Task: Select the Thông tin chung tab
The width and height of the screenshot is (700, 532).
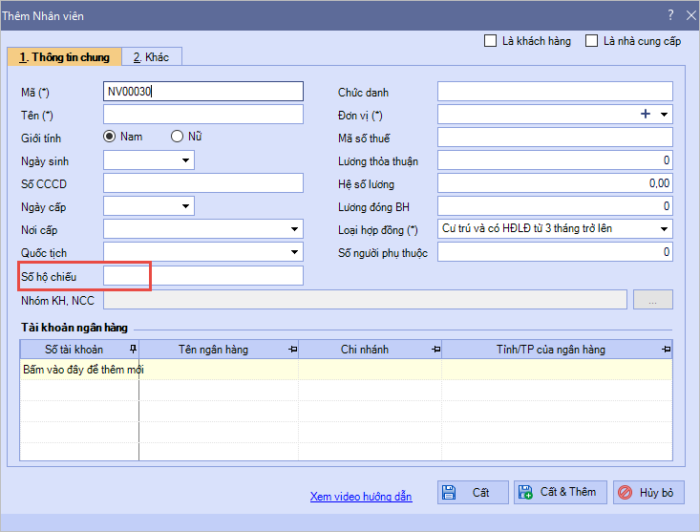Action: click(x=64, y=57)
